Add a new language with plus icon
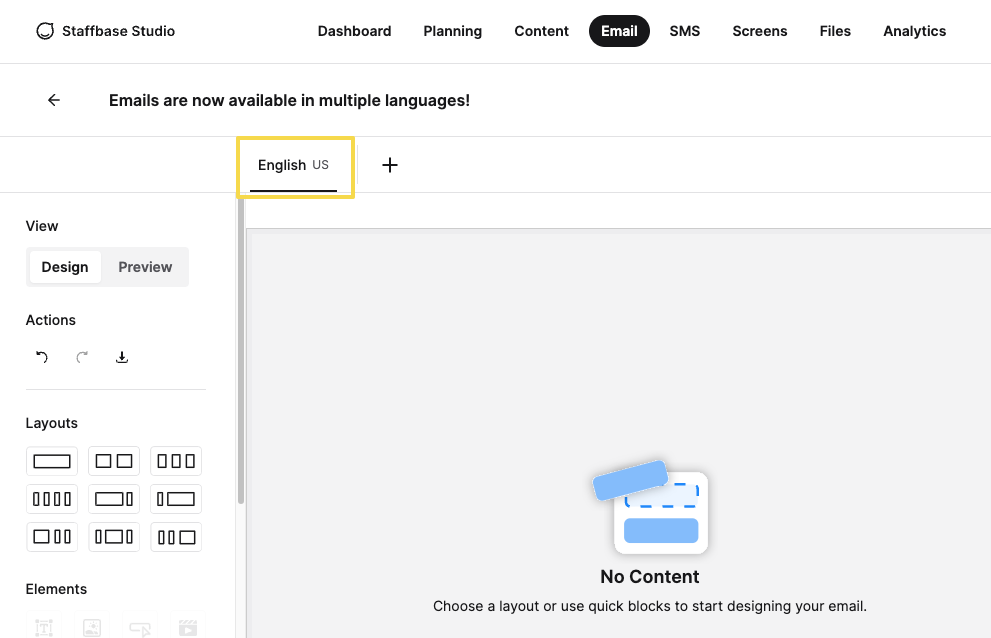 [390, 165]
